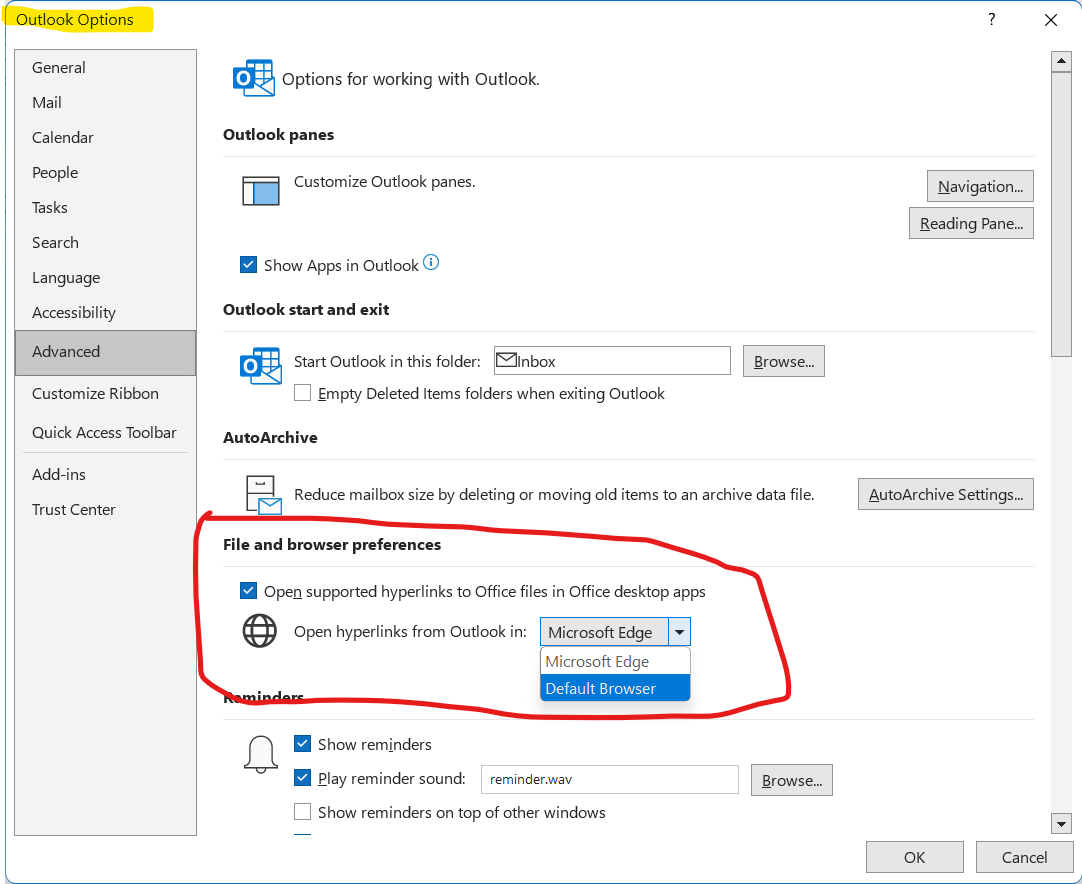Click the question mark help icon
Screen dimensions: 1082x884
tap(992, 19)
